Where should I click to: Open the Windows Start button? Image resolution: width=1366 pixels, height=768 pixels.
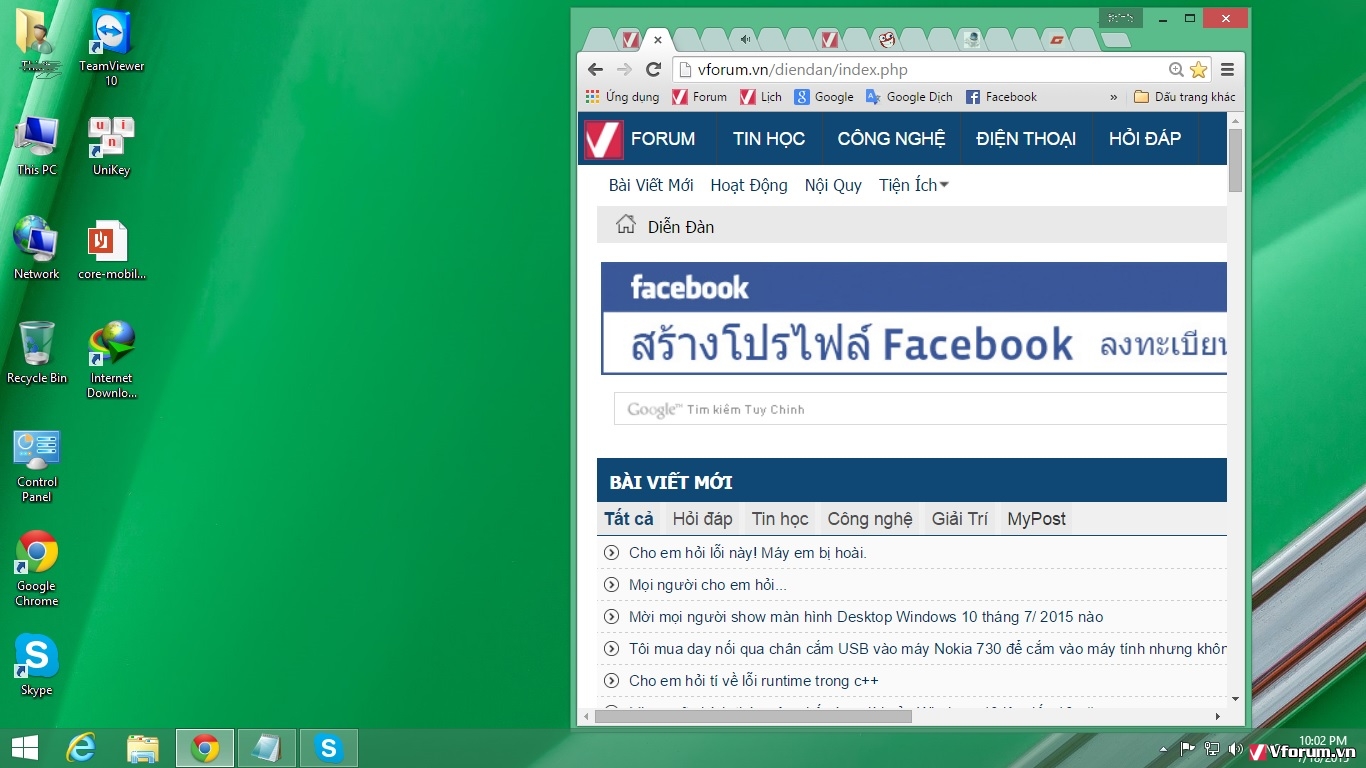click(x=24, y=748)
